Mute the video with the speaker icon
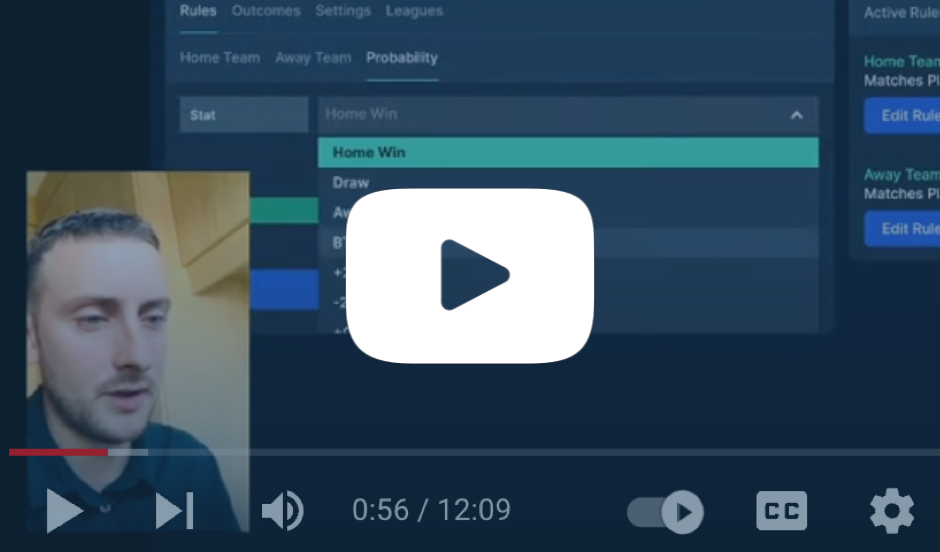 [x=281, y=511]
